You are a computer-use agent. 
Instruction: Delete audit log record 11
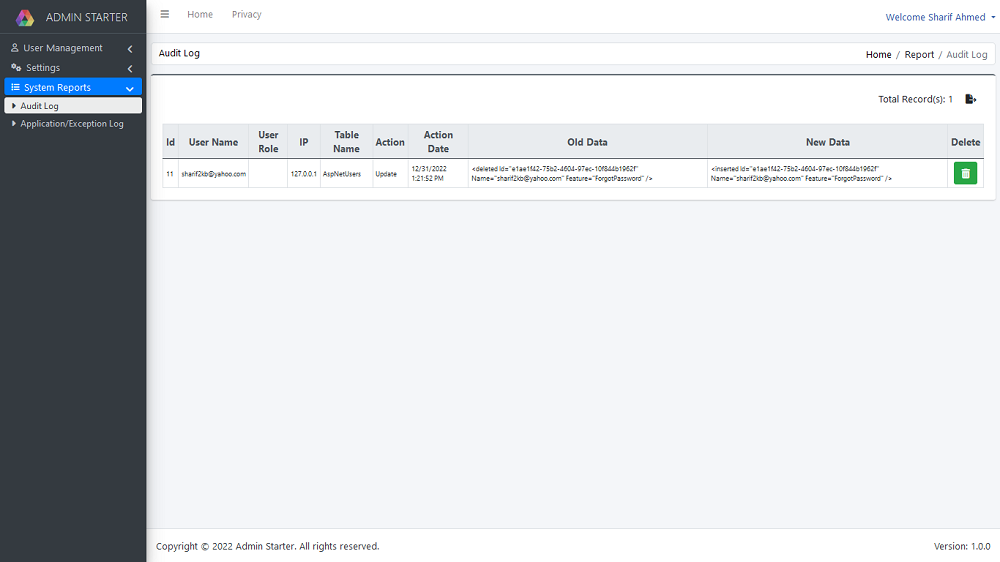(x=965, y=174)
